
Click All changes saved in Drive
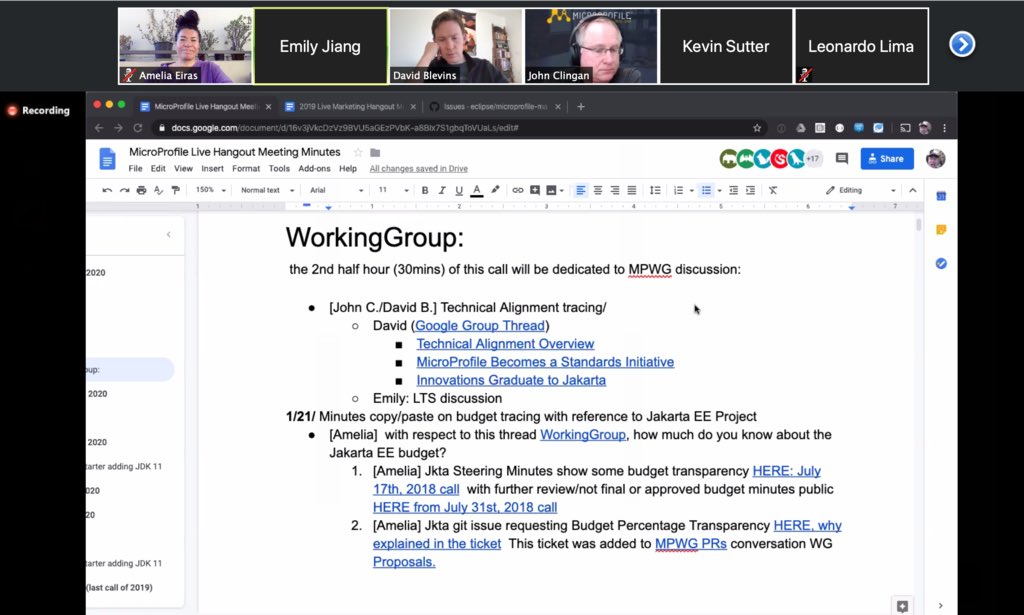pyautogui.click(x=419, y=168)
